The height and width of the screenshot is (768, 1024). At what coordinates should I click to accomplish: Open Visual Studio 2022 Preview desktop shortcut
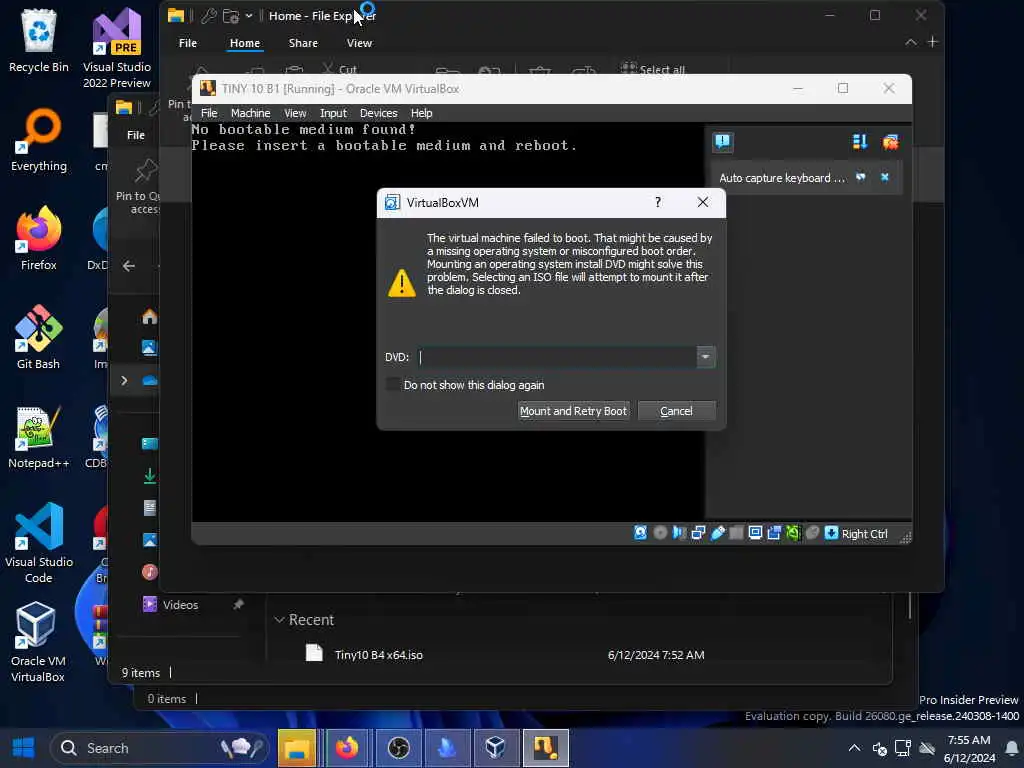(117, 48)
